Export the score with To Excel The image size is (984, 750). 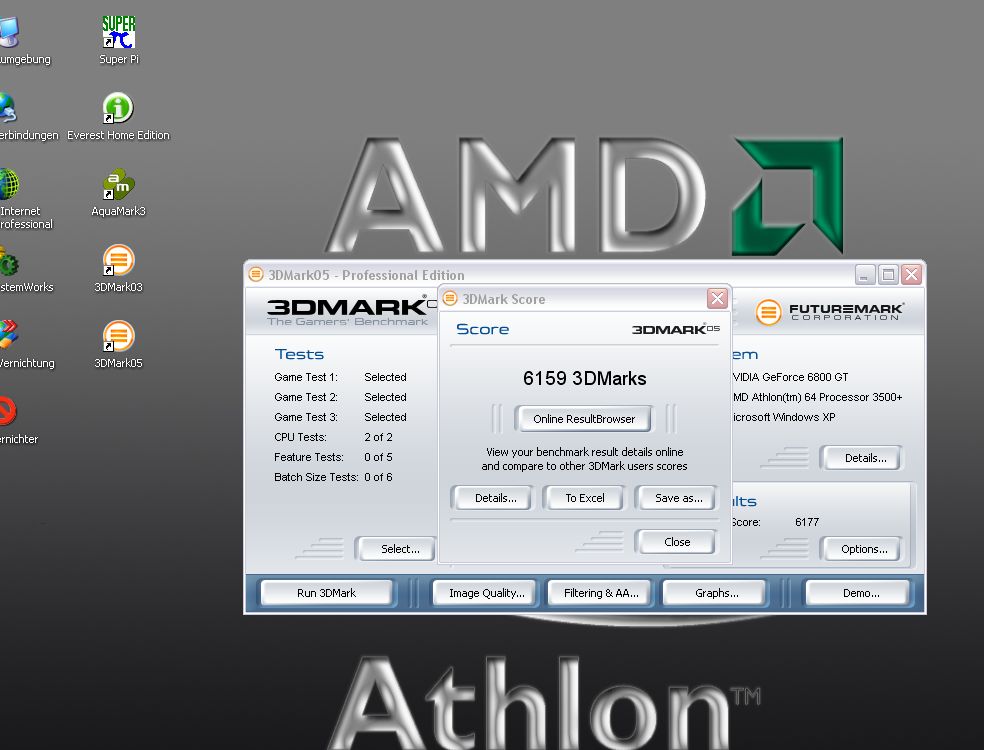[x=585, y=498]
